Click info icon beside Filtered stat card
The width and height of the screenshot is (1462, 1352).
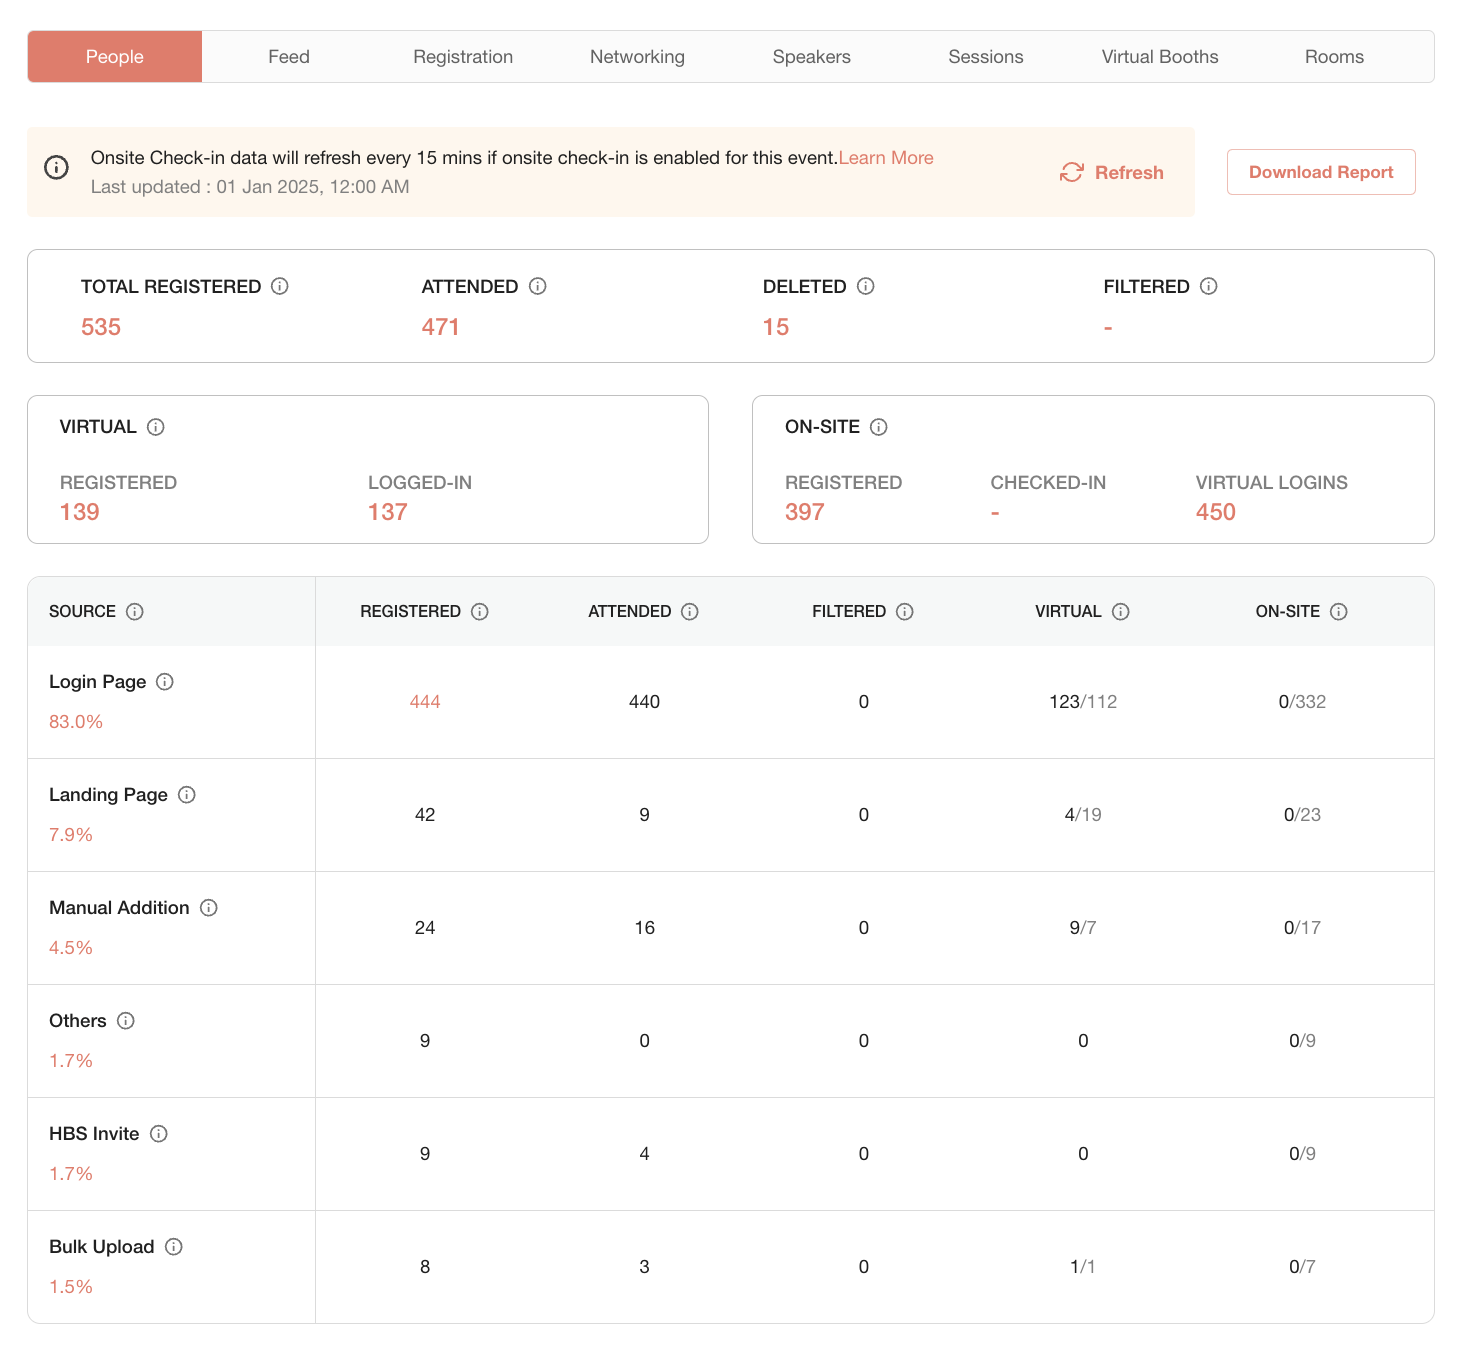tap(1209, 286)
